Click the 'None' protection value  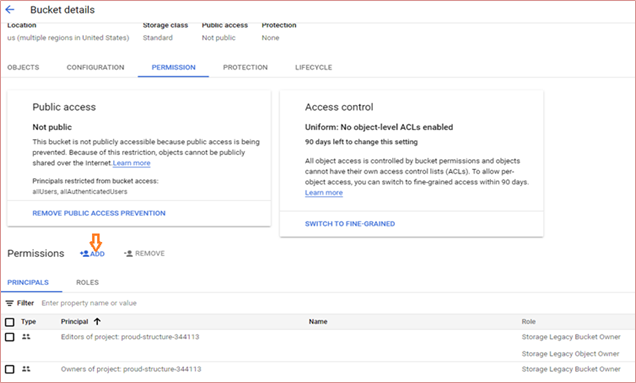271,38
